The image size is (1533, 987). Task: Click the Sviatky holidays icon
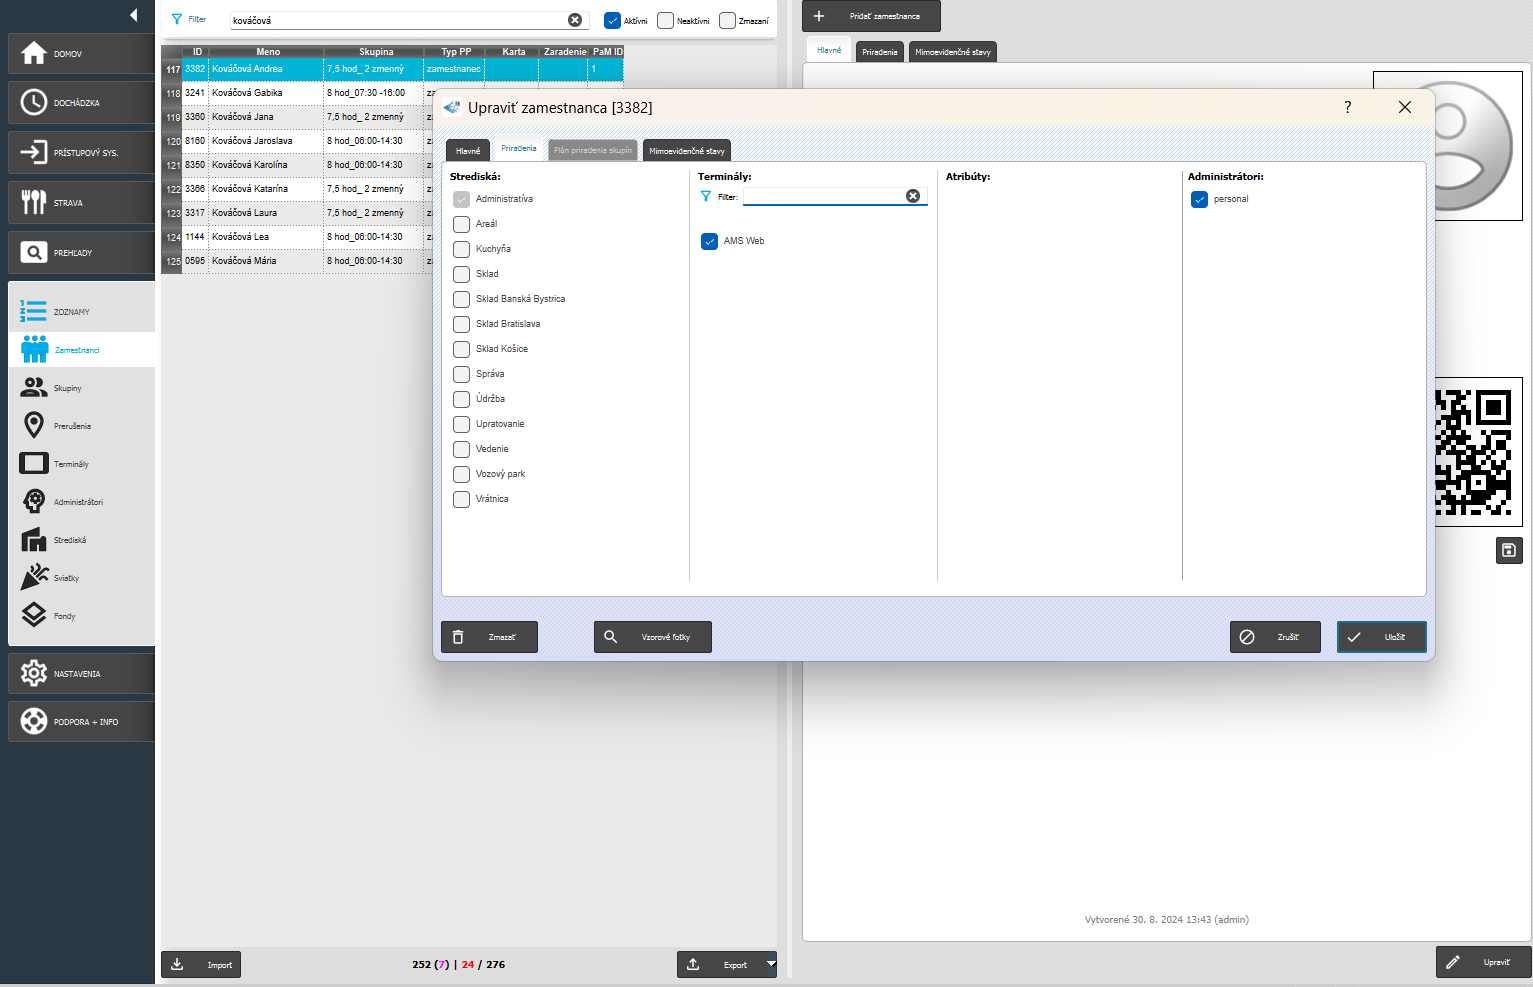[x=34, y=577]
